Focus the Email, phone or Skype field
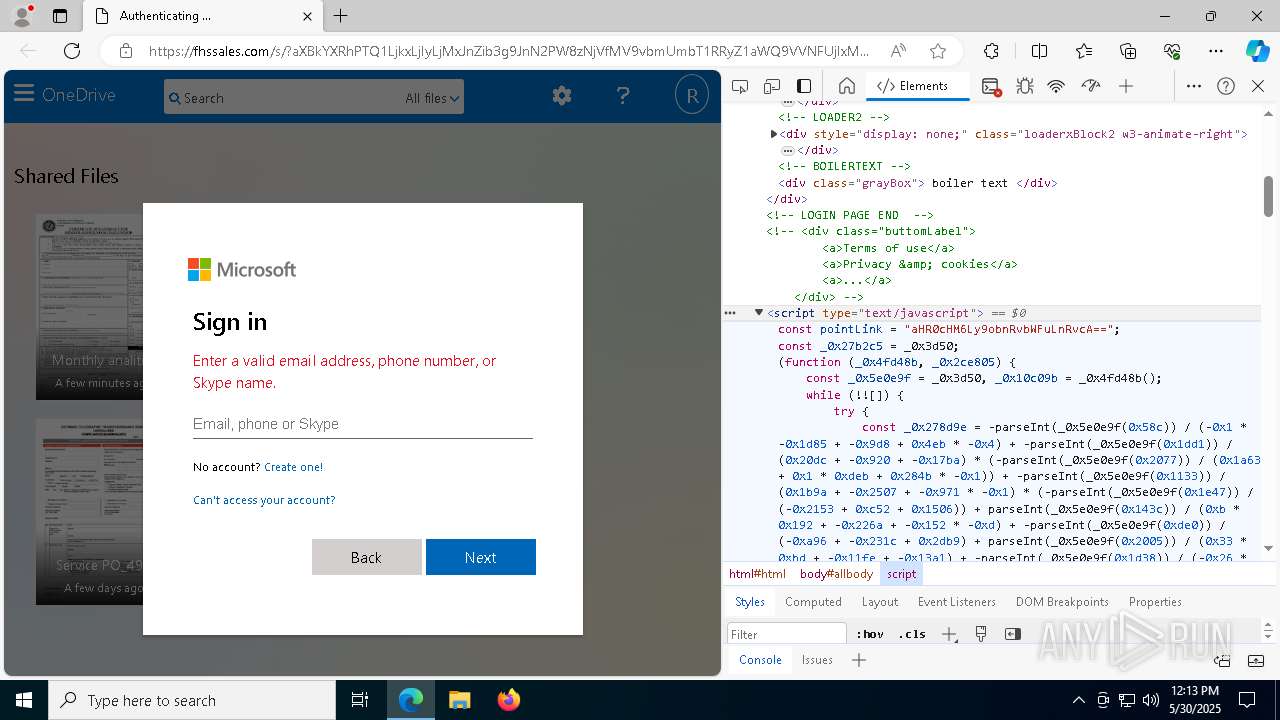 (362, 424)
